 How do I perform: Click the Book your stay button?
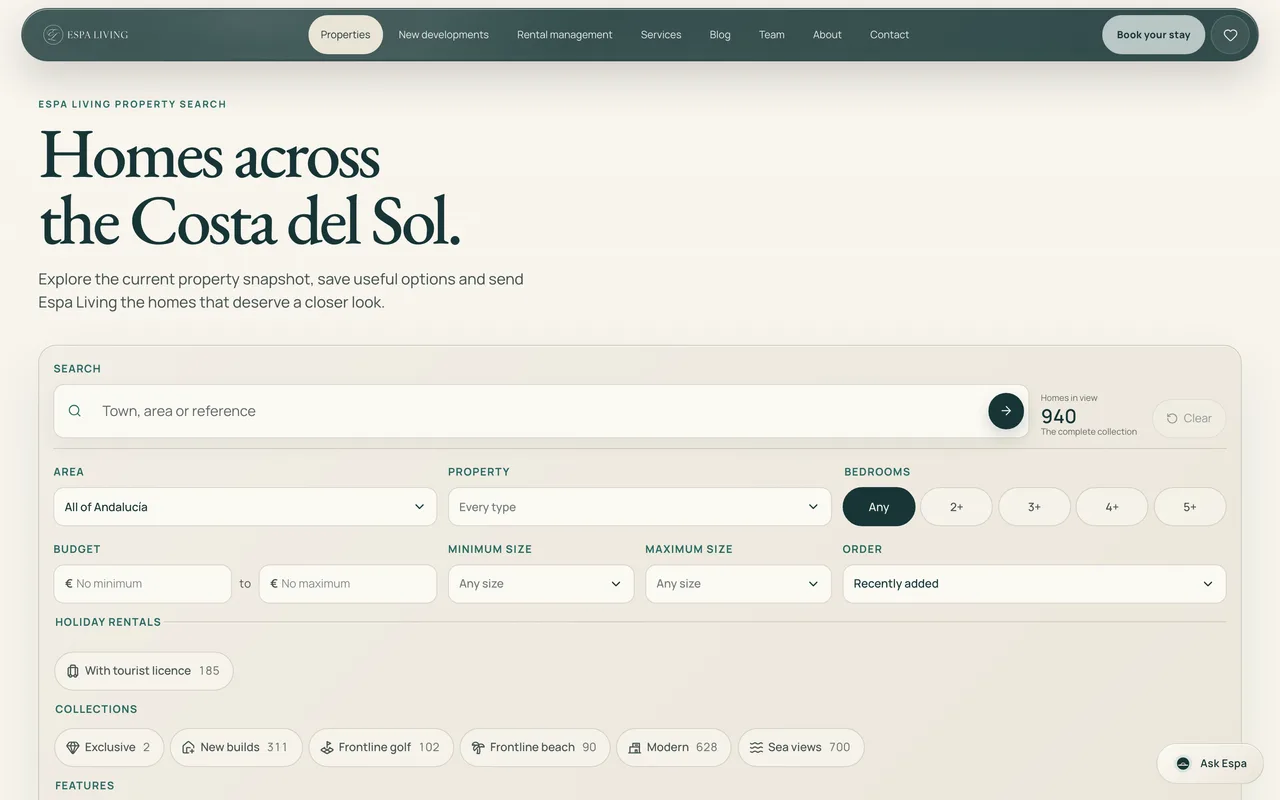[1154, 35]
